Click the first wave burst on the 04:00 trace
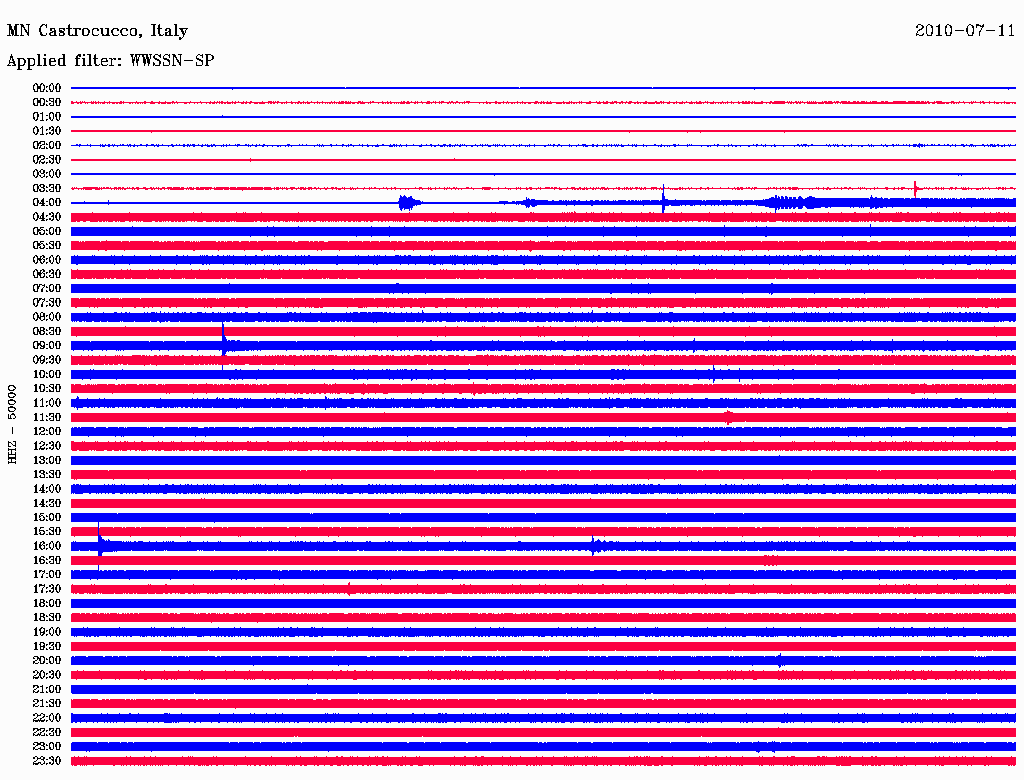Viewport: 1024px width, 780px height. point(409,203)
